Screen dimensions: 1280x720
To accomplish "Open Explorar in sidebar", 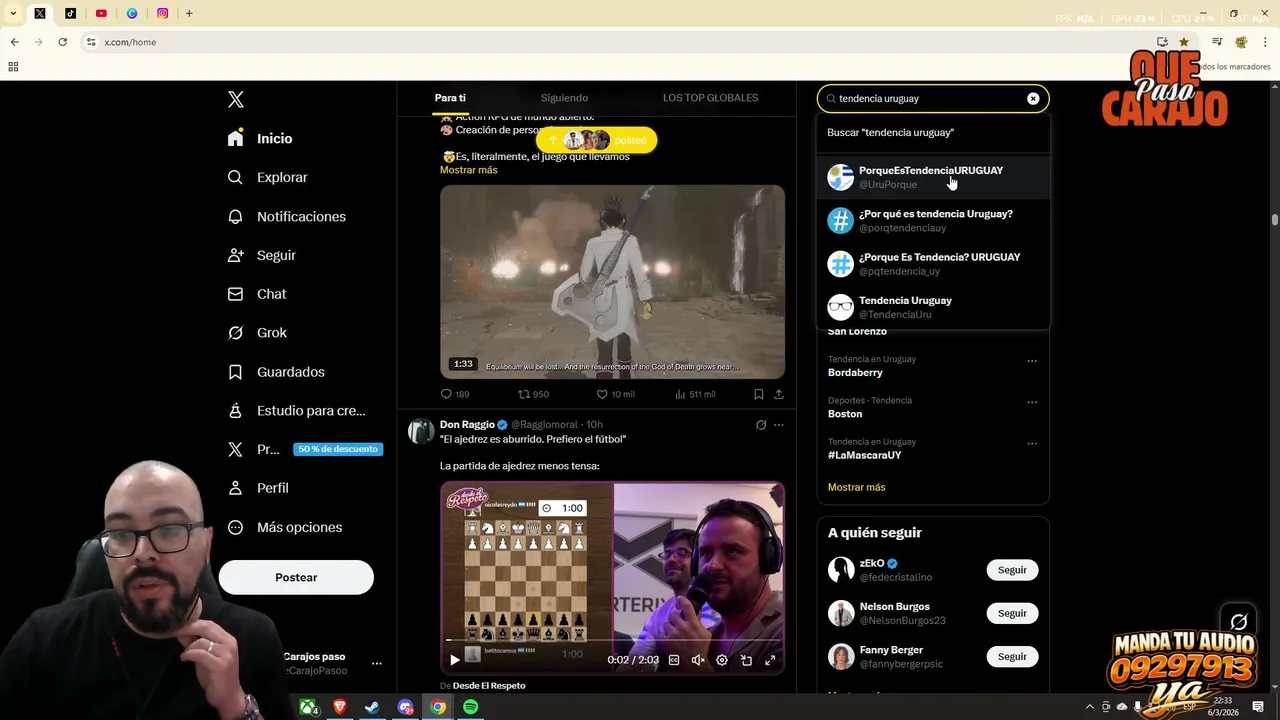I will [267, 177].
